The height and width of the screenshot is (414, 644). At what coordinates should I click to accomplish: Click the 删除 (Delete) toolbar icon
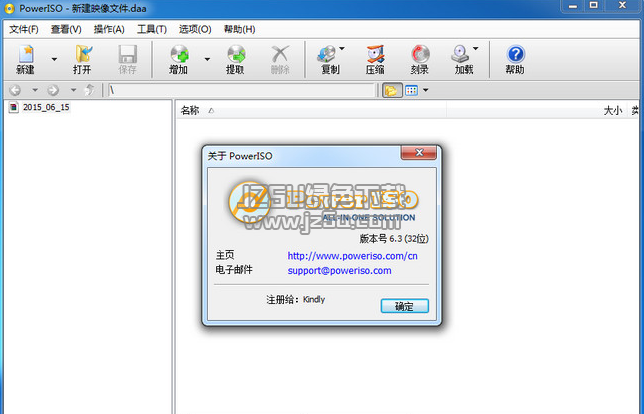(280, 60)
